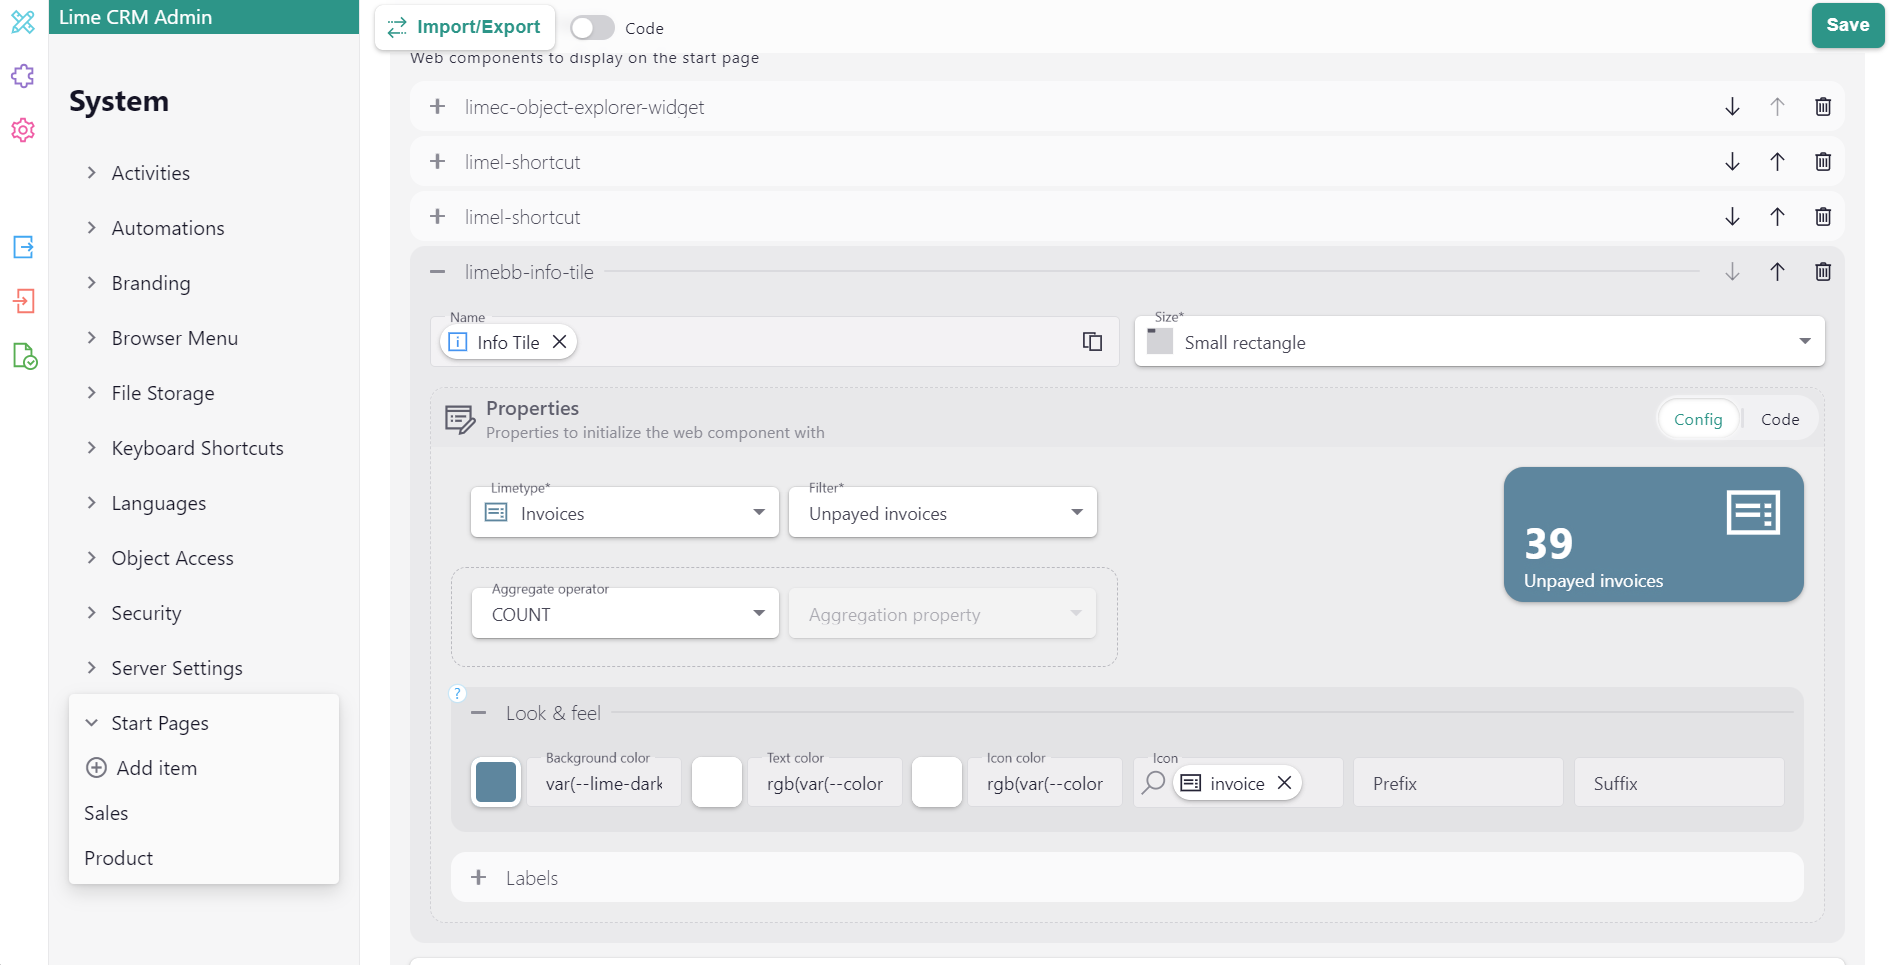Delete the limec-object-explorer-widget component
The width and height of the screenshot is (1891, 965).
(1822, 107)
